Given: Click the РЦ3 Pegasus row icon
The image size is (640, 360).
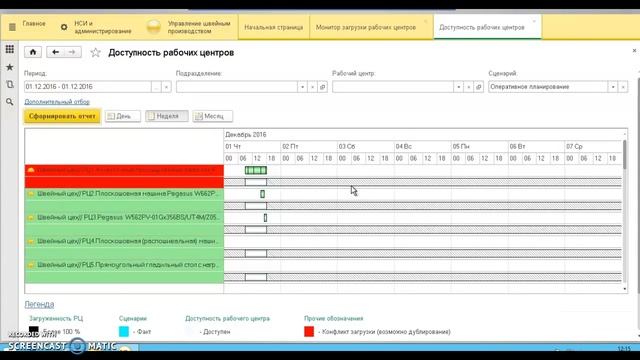Looking at the screenshot, I should 31,218.
